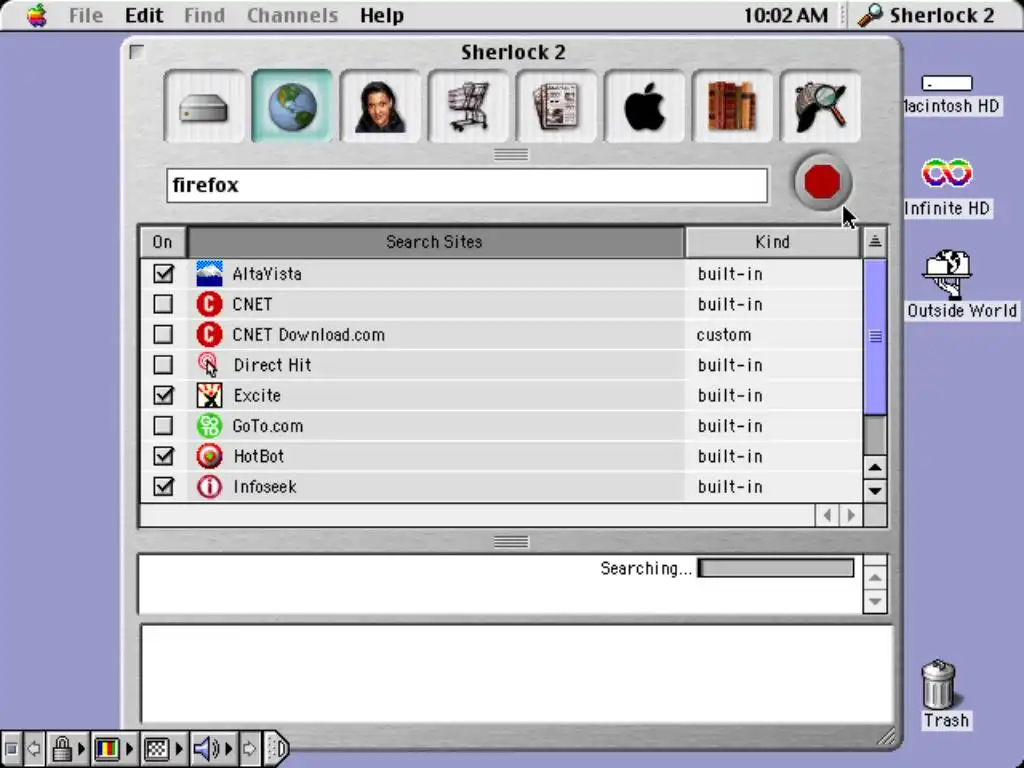The height and width of the screenshot is (768, 1024).
Task: Click the search text field containing firefox
Action: coord(466,185)
